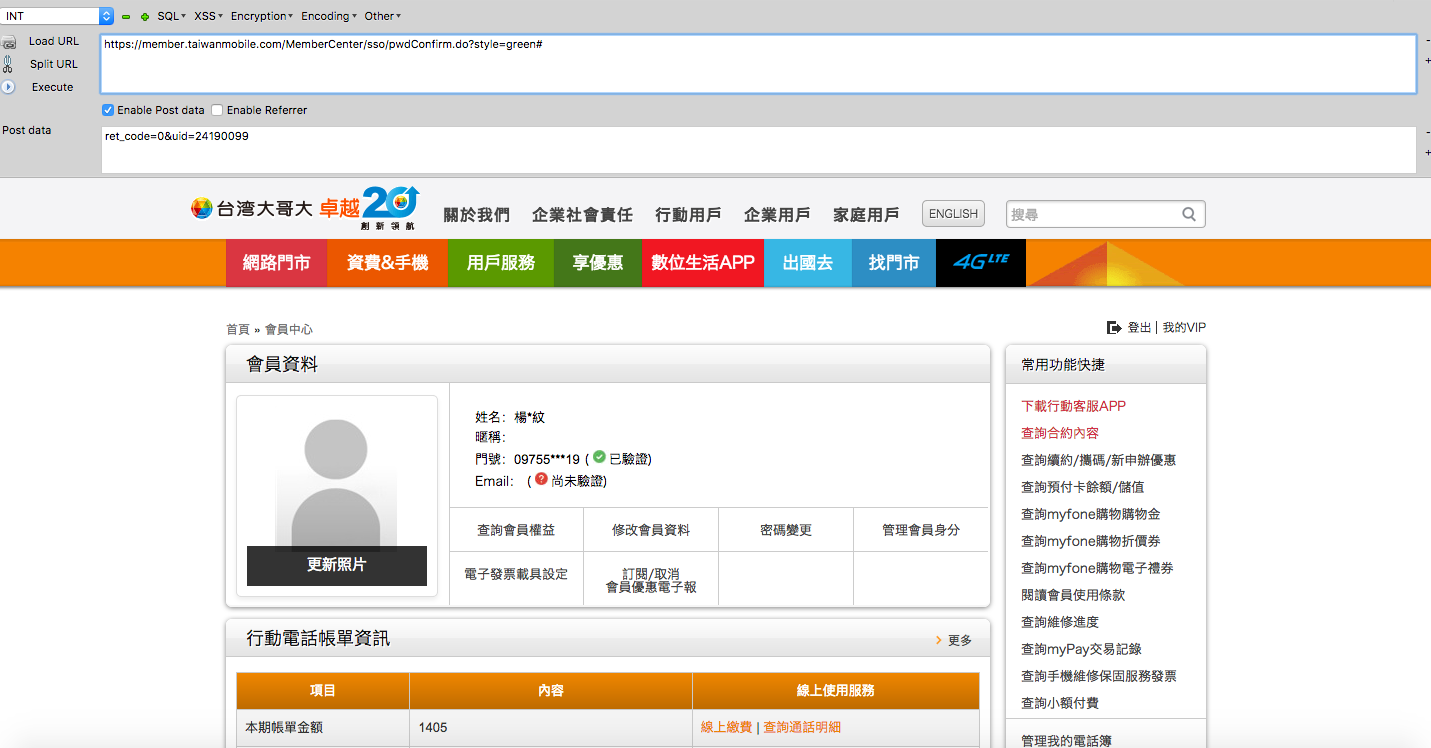Select the 找門市 navigation tab
The height and width of the screenshot is (748, 1431).
(x=894, y=263)
